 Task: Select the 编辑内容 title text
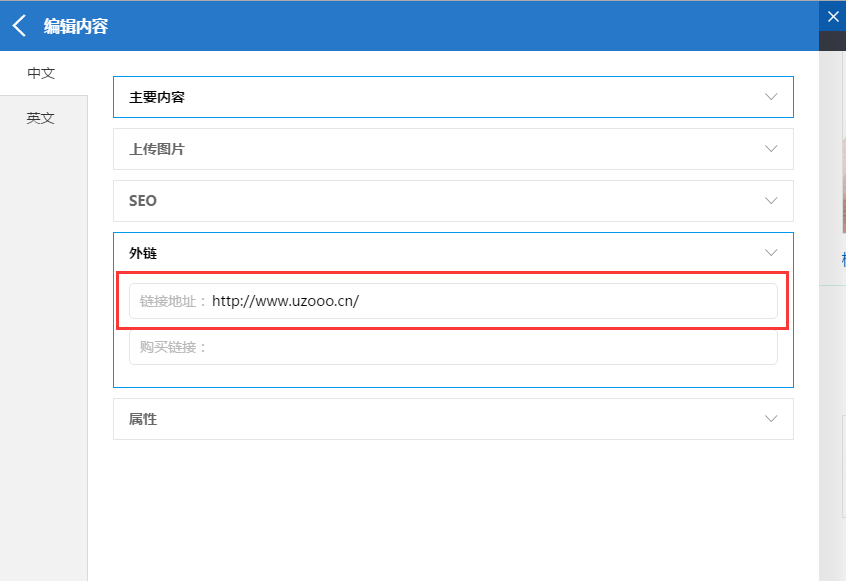pos(76,26)
